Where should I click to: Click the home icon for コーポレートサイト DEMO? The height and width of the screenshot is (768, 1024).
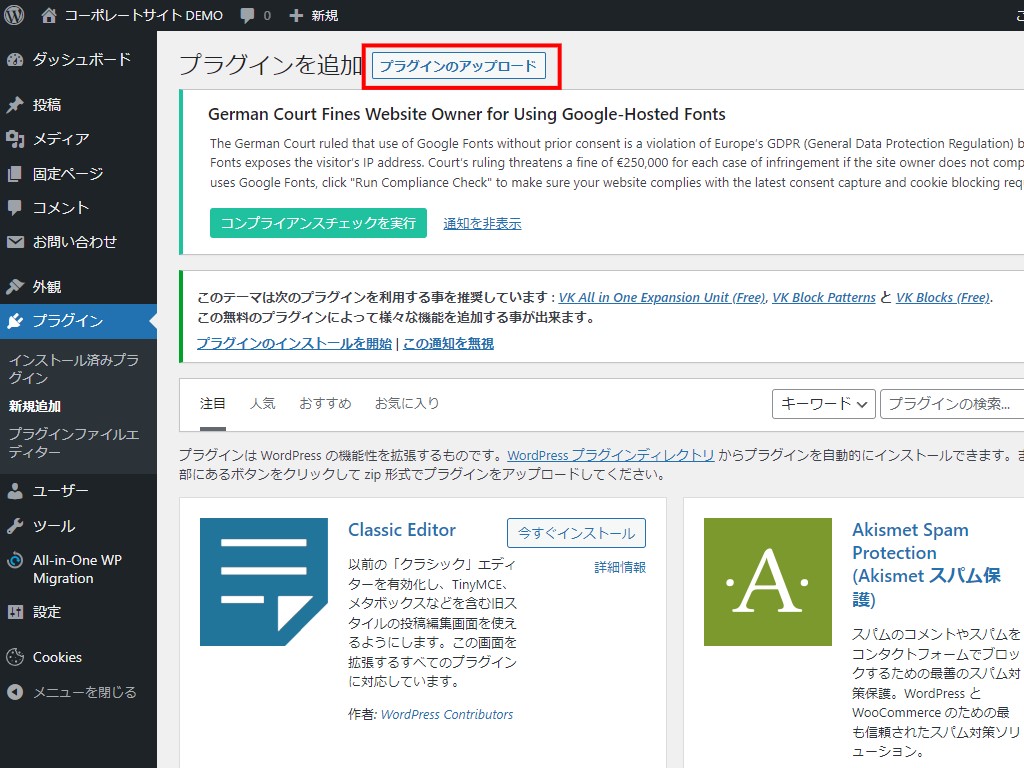(x=49, y=15)
